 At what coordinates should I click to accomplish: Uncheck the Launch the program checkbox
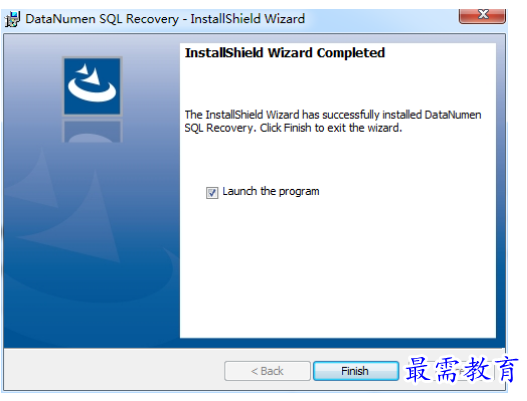pyautogui.click(x=212, y=193)
